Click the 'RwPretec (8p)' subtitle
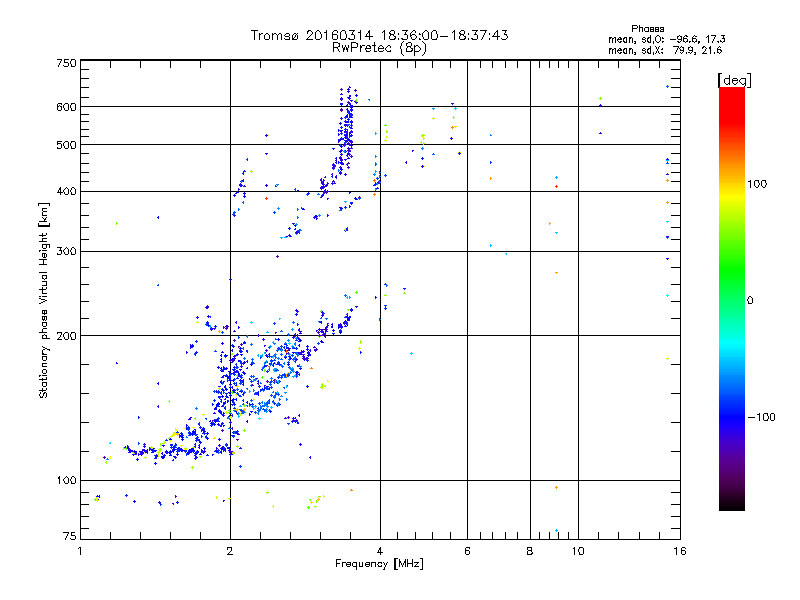Screen dimensions: 800x600 pos(379,48)
